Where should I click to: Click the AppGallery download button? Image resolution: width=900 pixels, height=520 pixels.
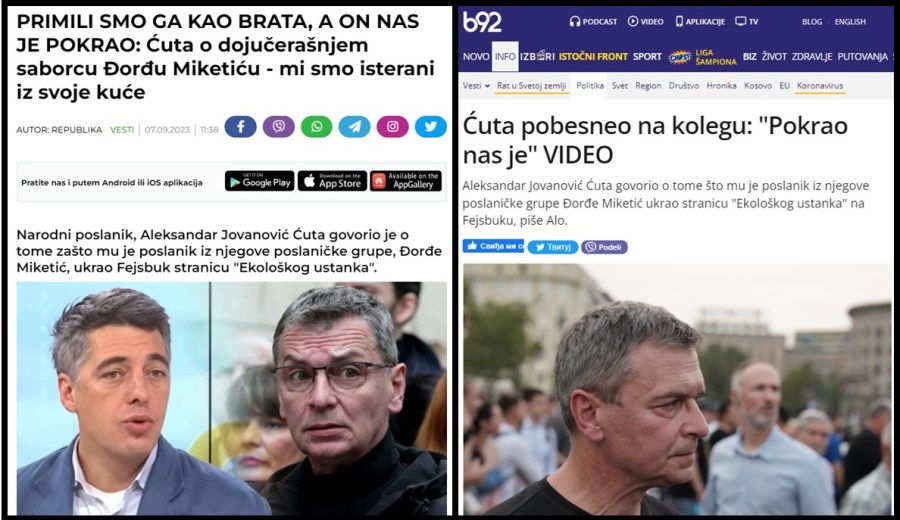[x=406, y=181]
